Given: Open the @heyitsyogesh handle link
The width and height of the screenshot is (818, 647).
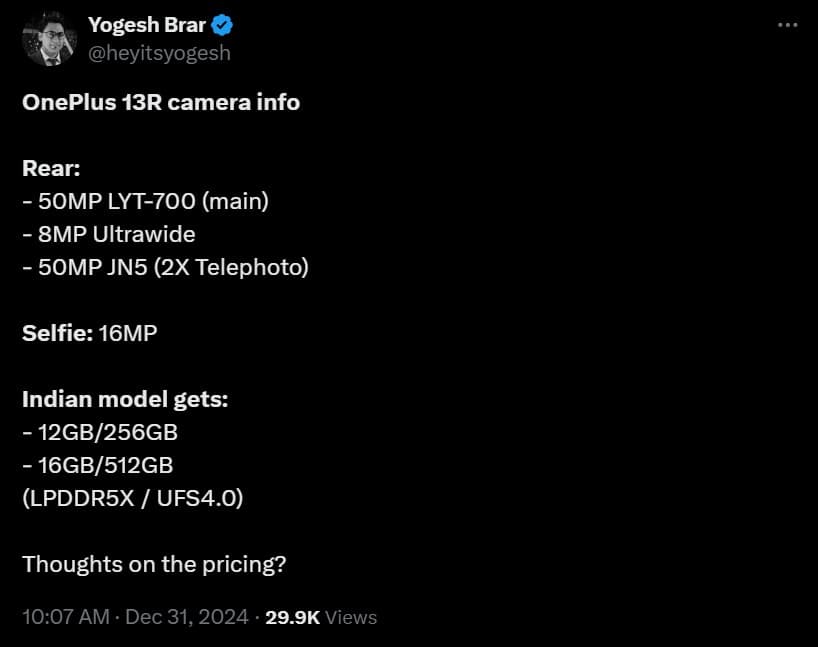Looking at the screenshot, I should [x=159, y=52].
